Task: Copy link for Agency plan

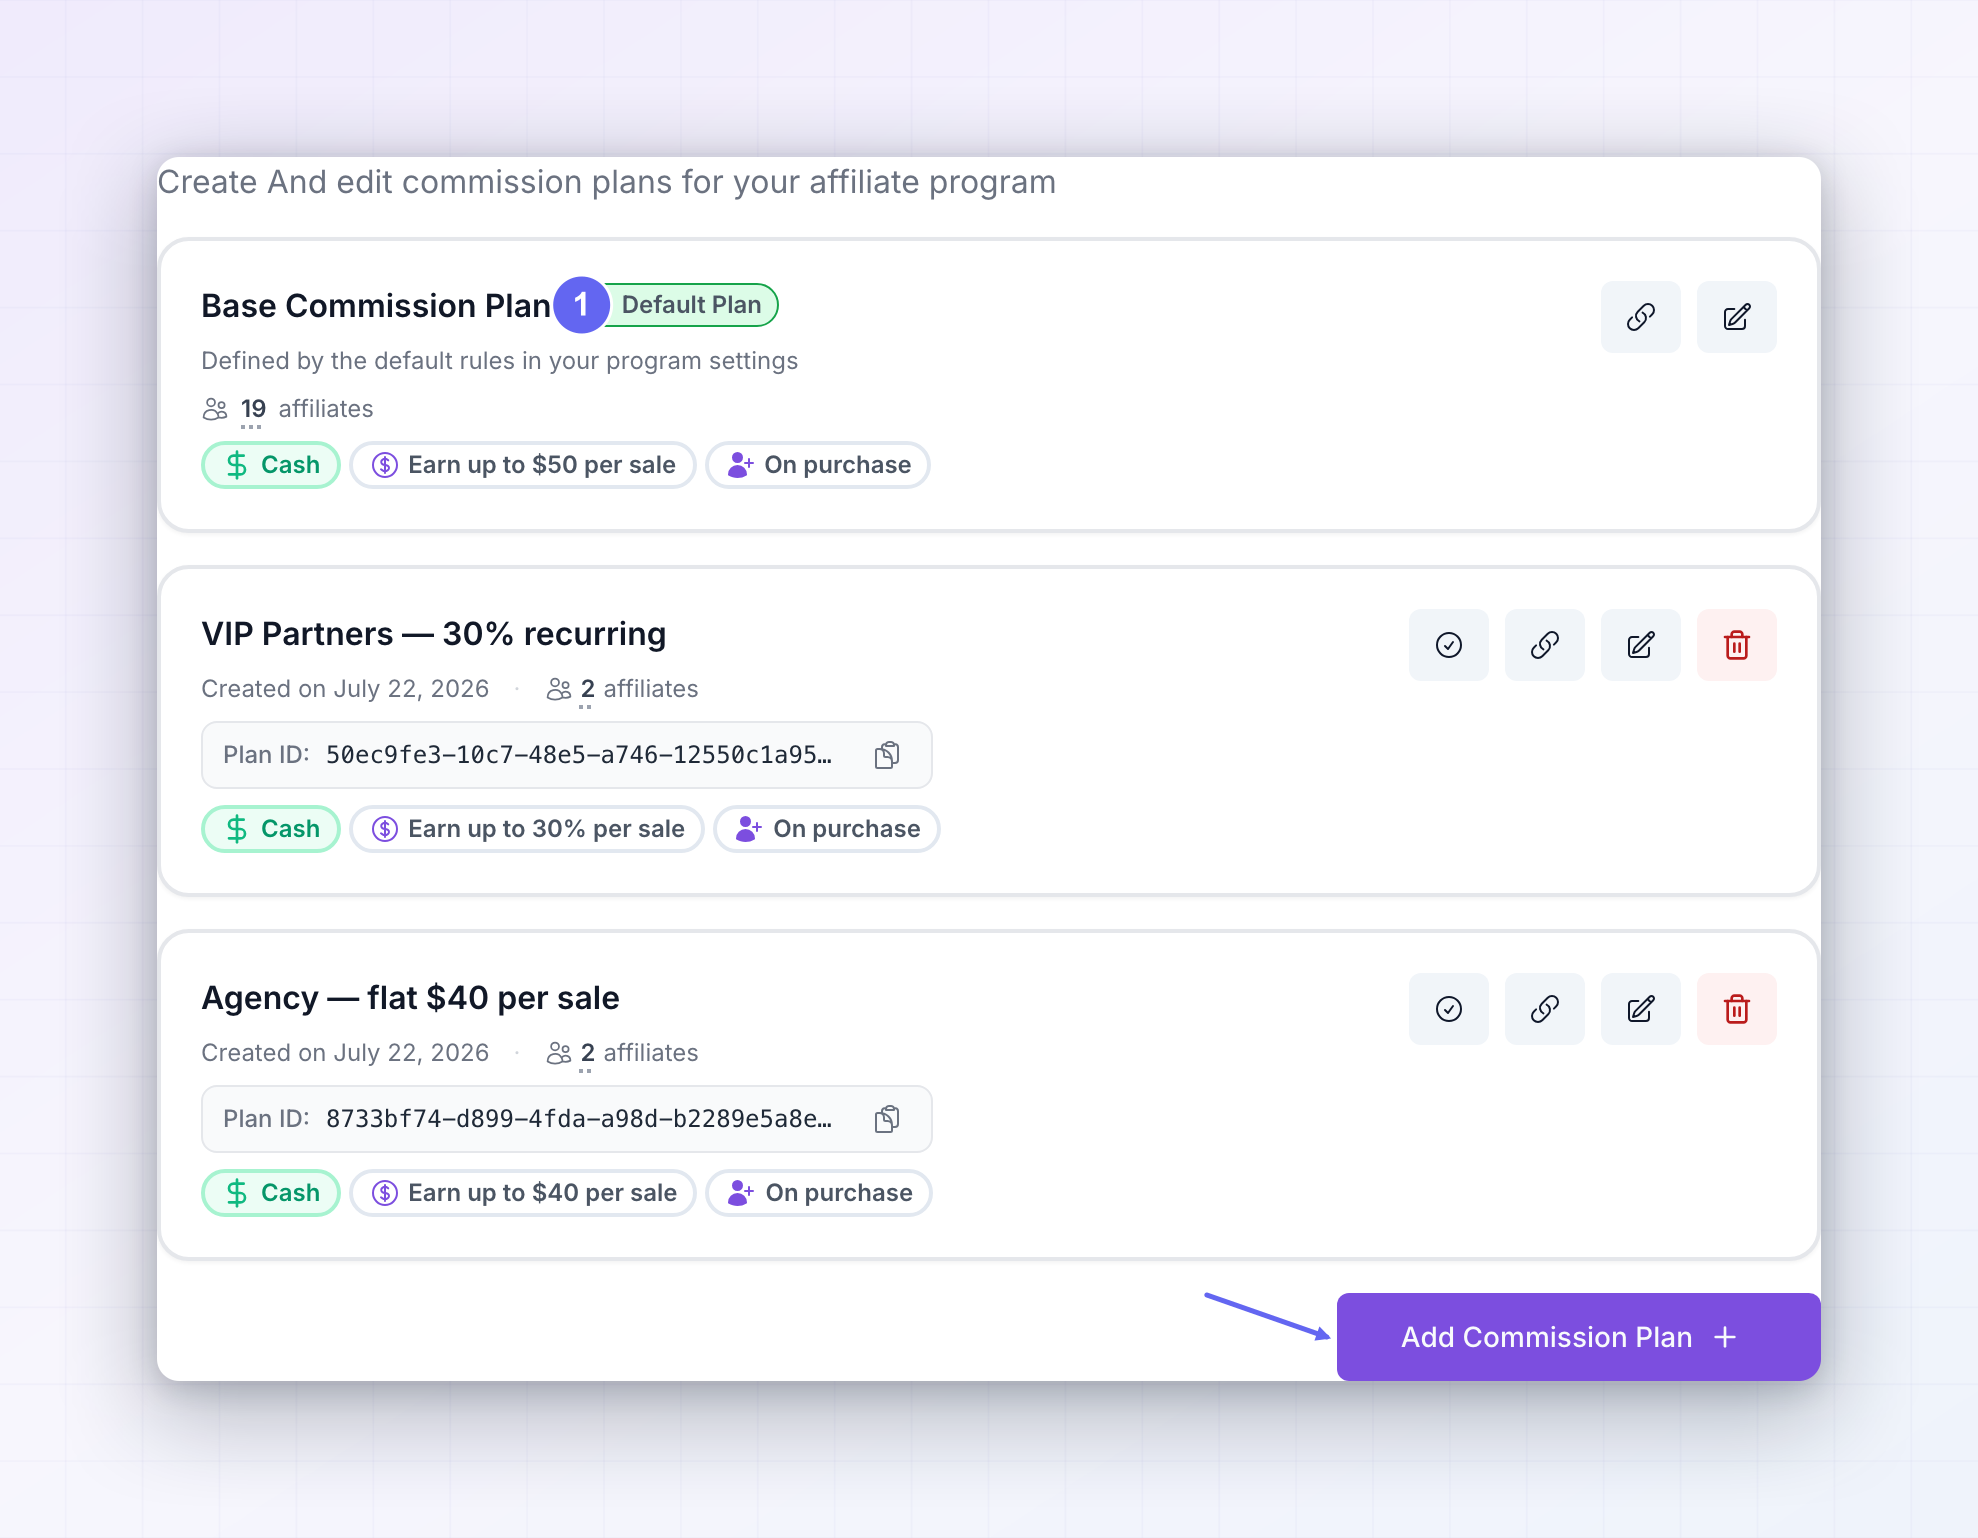Action: [1544, 1009]
